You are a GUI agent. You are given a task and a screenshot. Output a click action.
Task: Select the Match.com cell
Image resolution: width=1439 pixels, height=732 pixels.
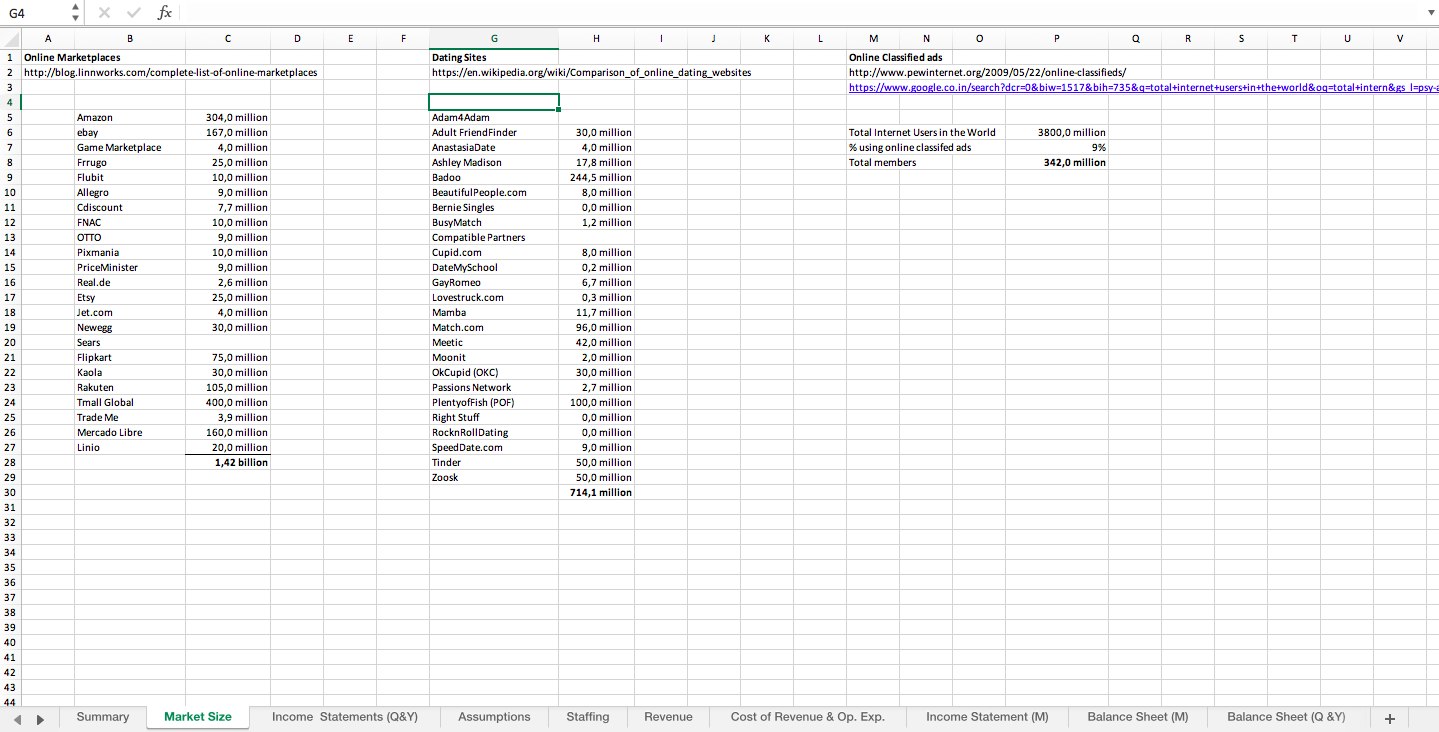pos(494,327)
